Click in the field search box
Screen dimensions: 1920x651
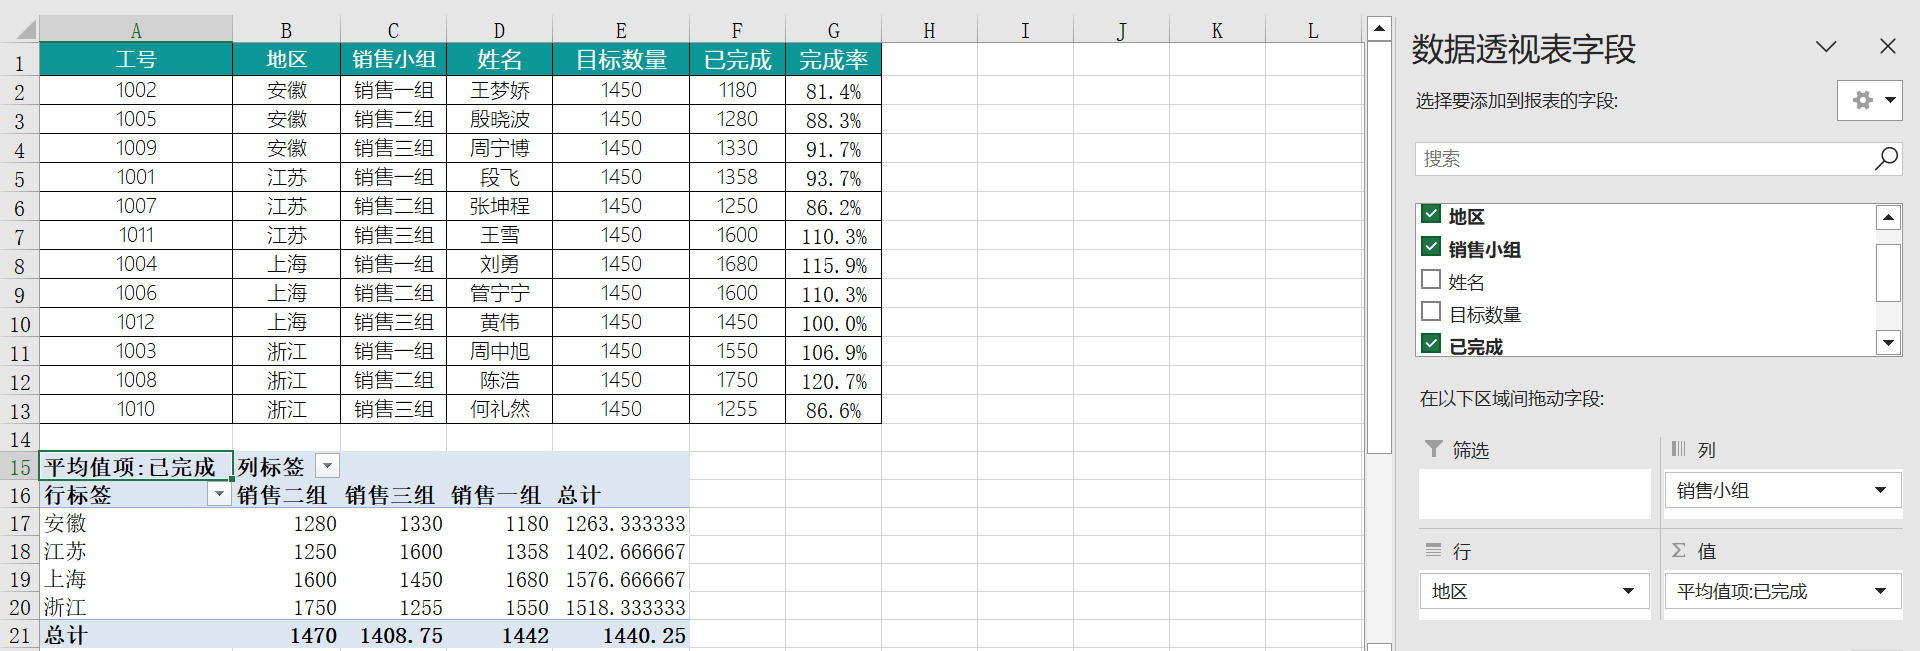pyautogui.click(x=1640, y=159)
